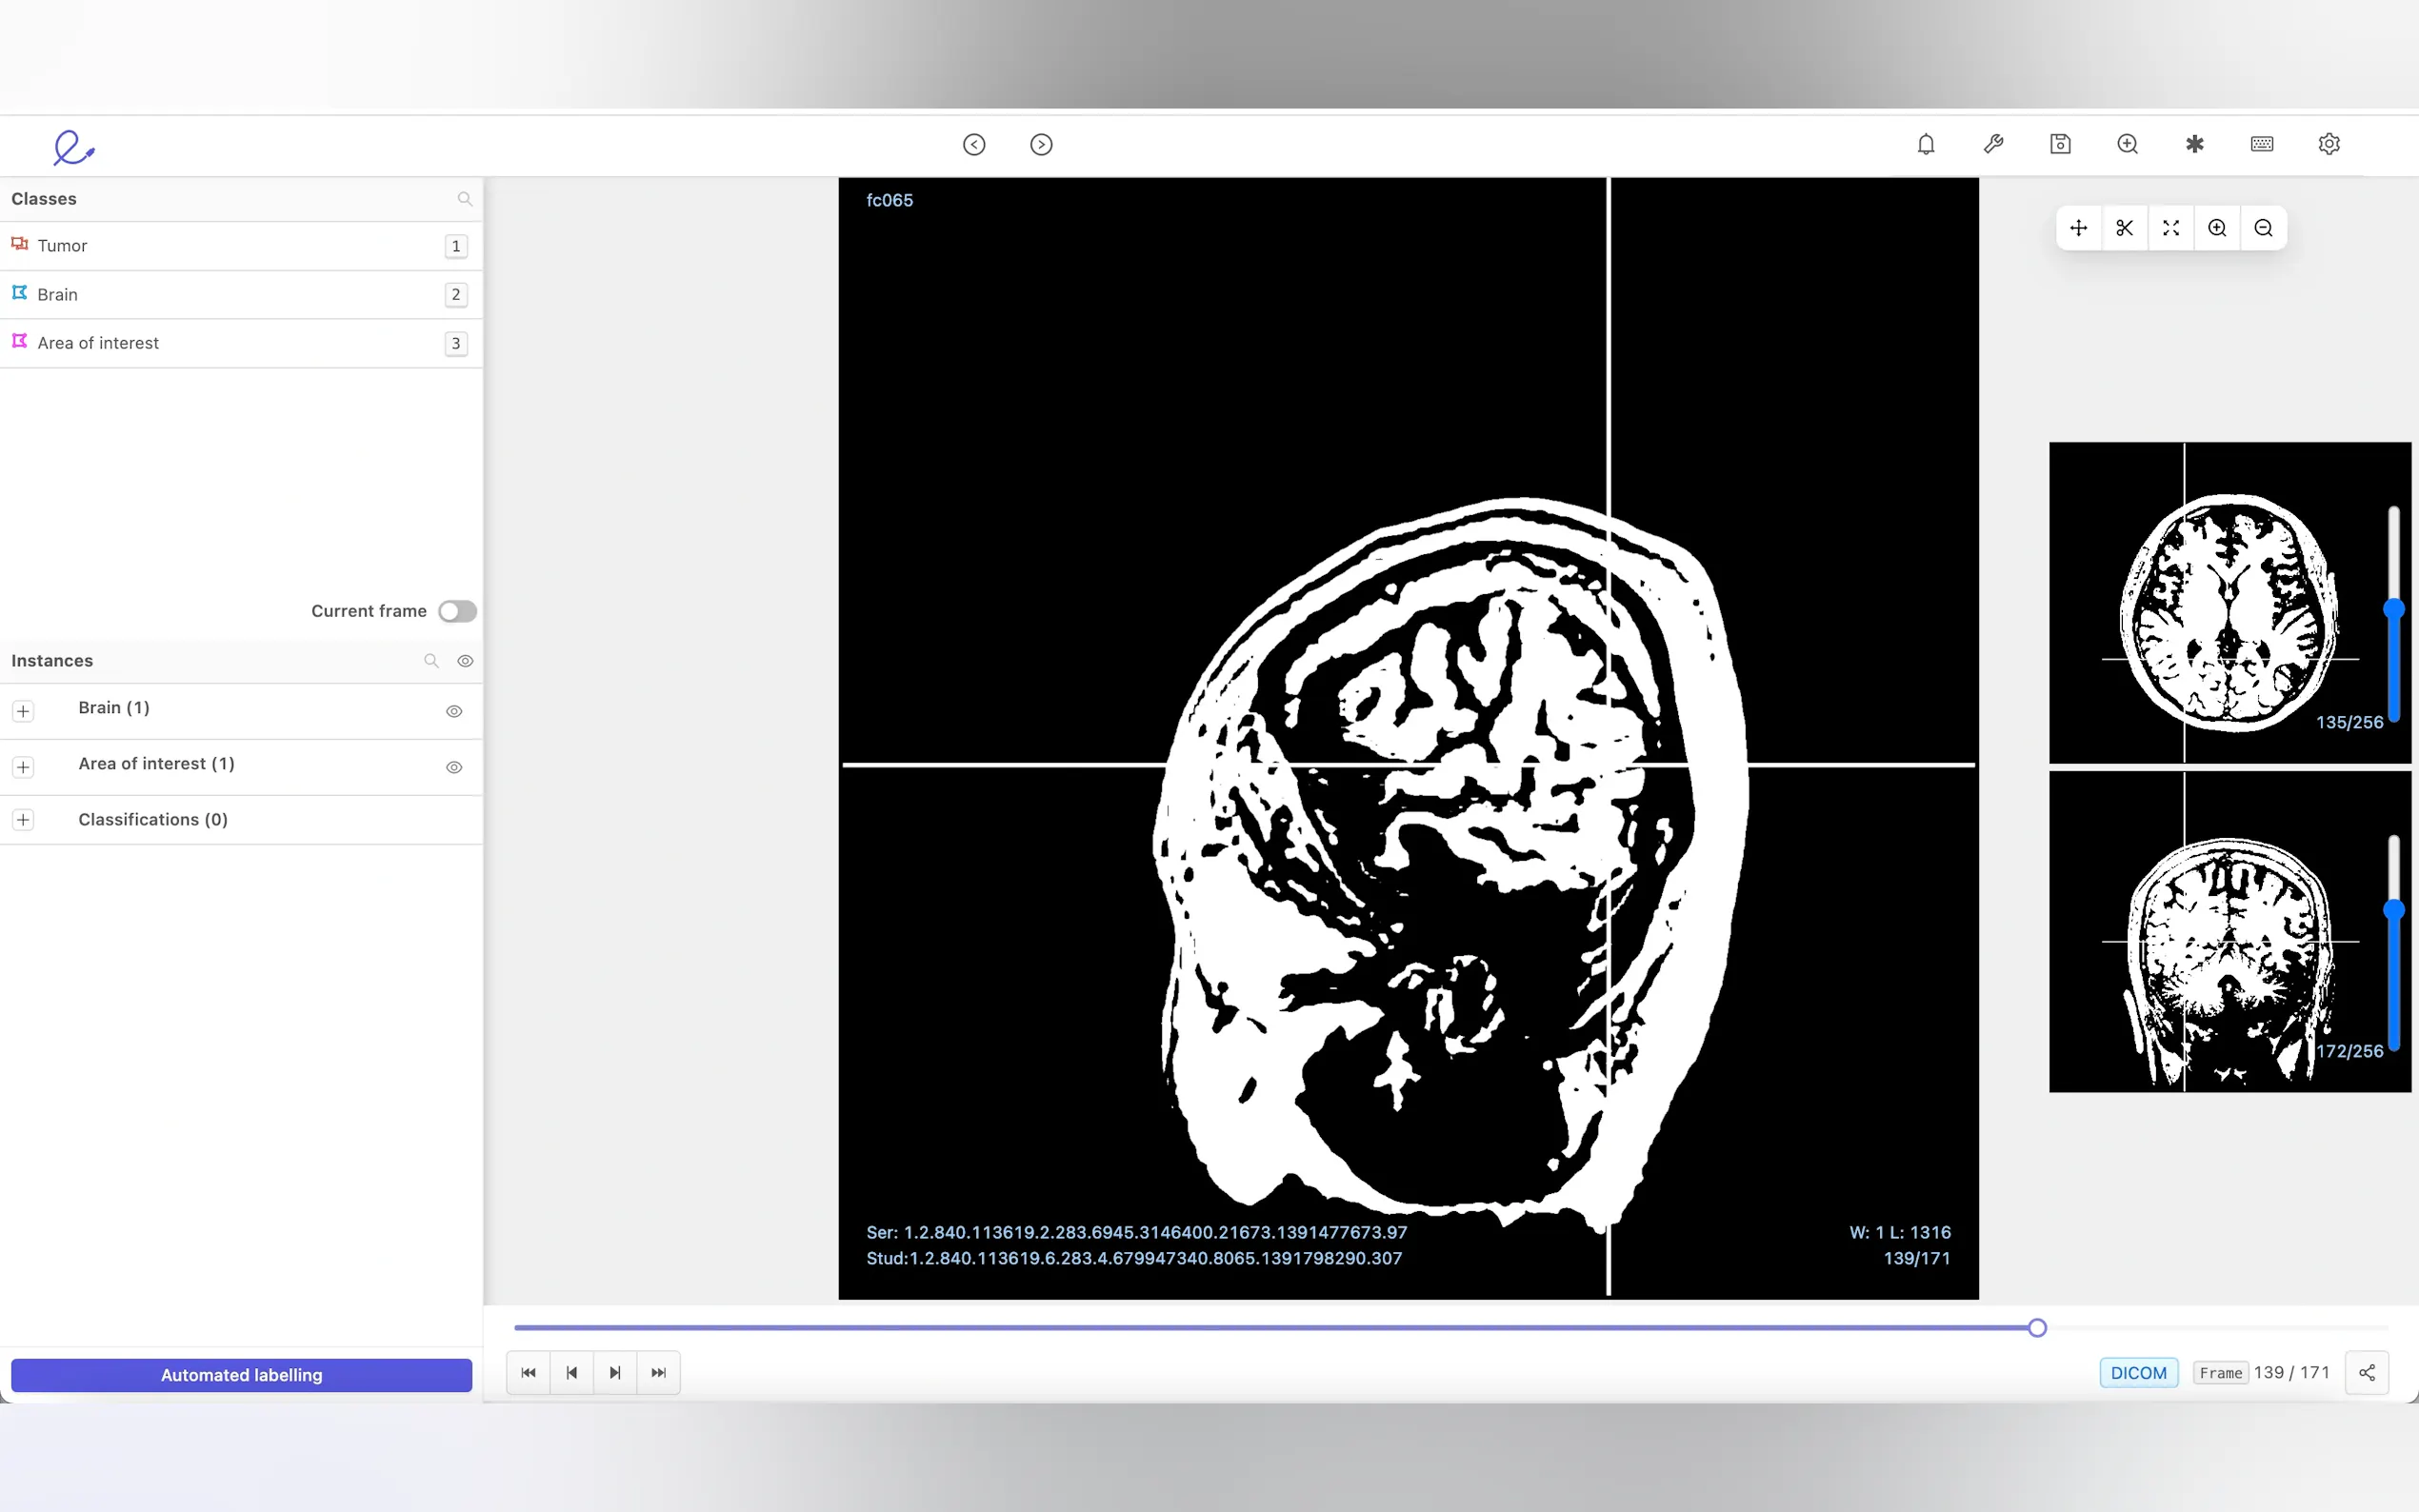The image size is (2419, 1512).
Task: Select the Tumor class
Action: point(62,246)
